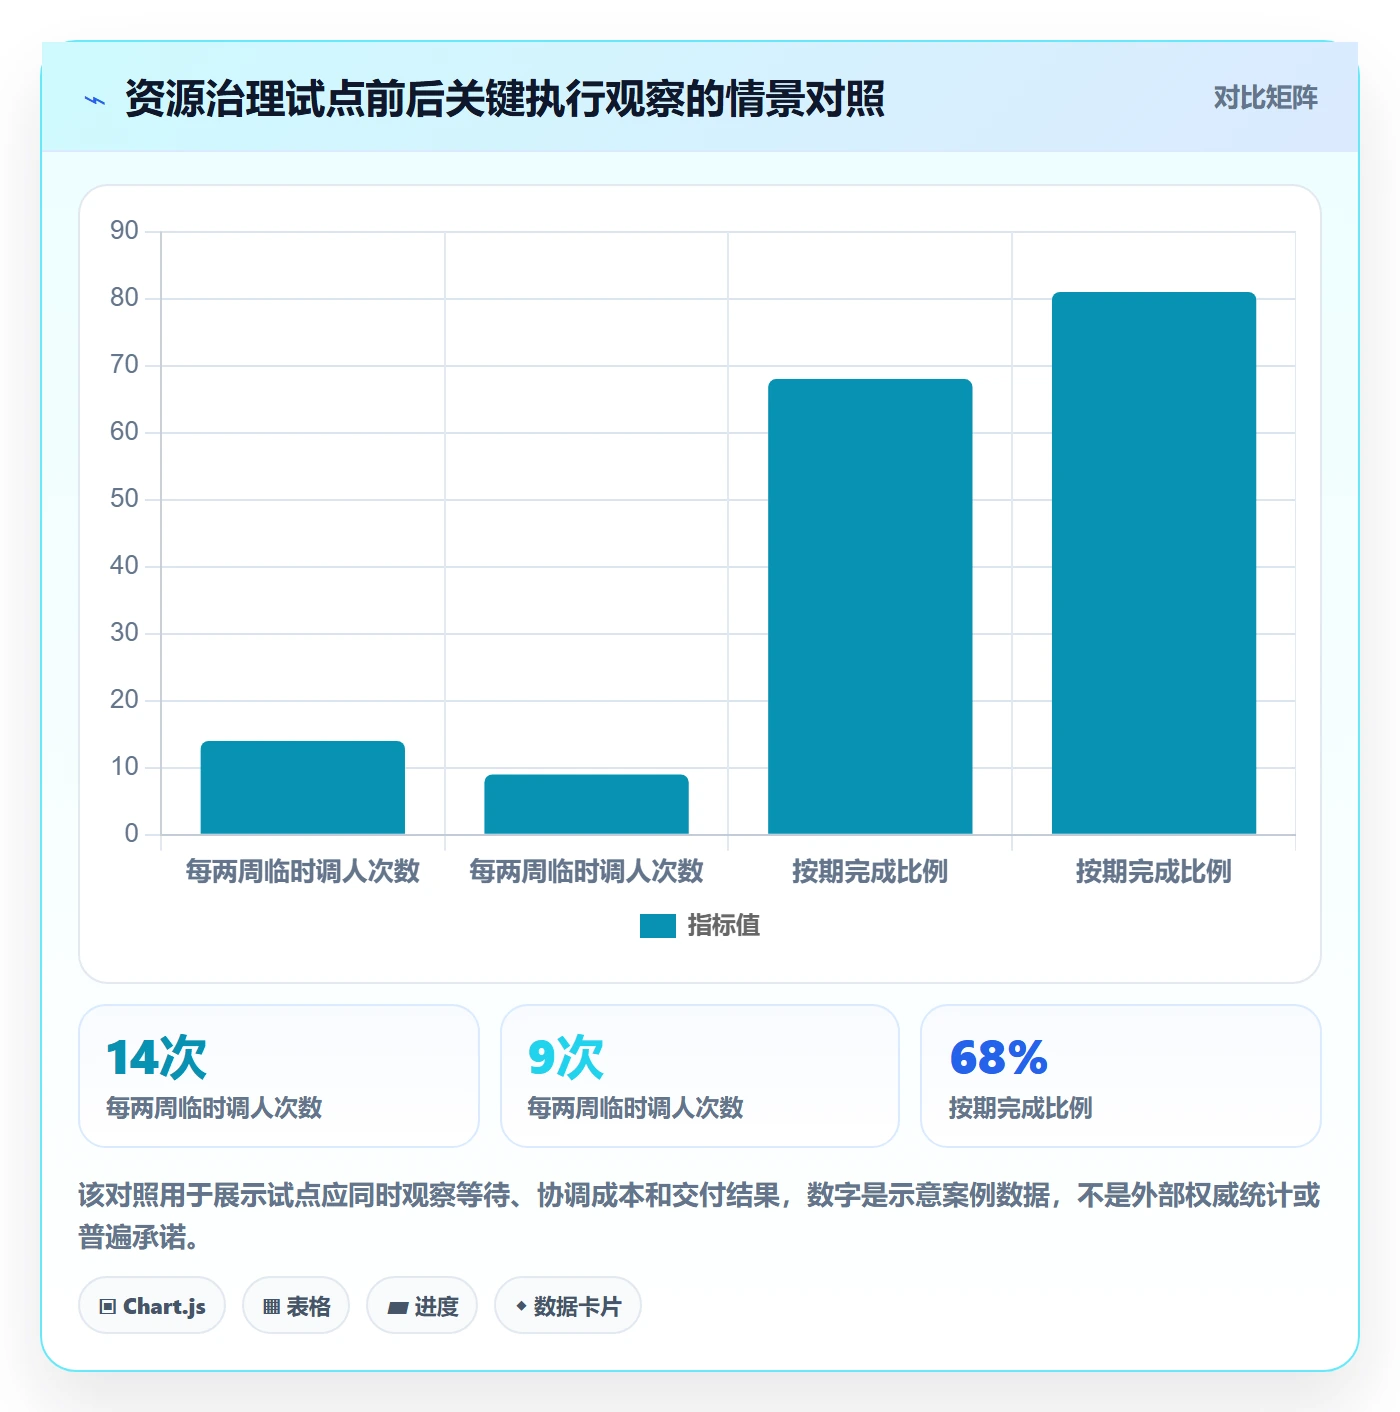Click the y-axis tick label 20

tap(124, 700)
